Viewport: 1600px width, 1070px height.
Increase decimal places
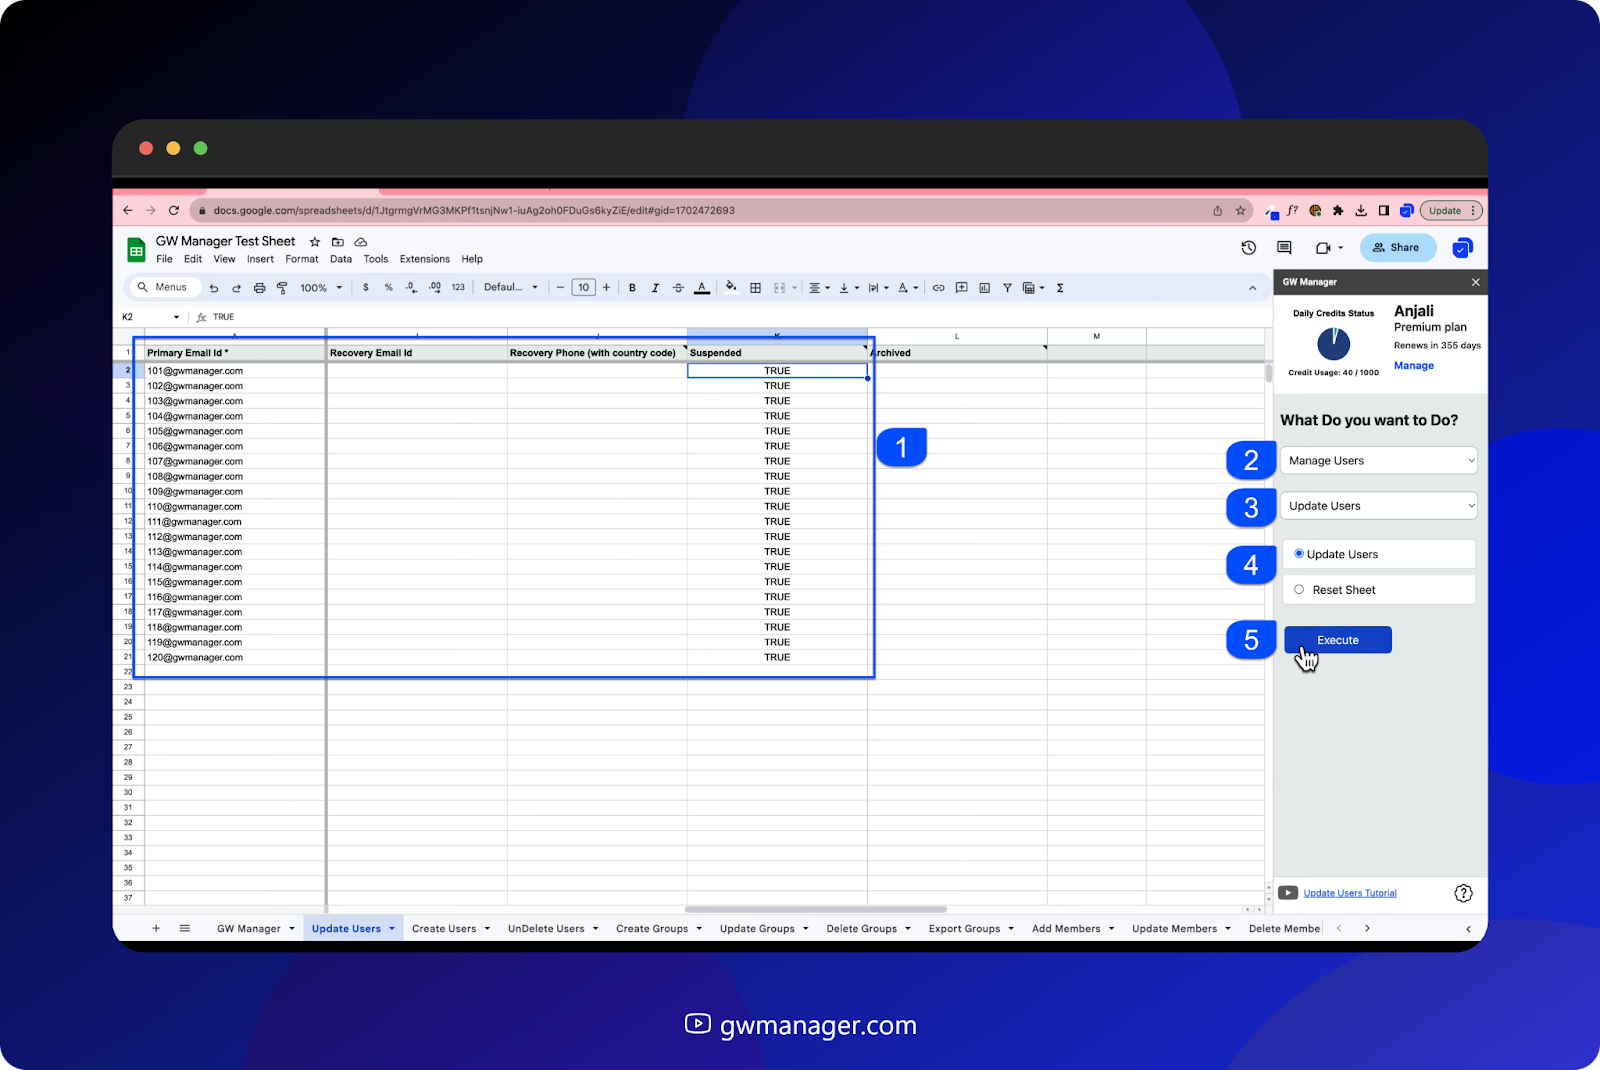point(435,288)
